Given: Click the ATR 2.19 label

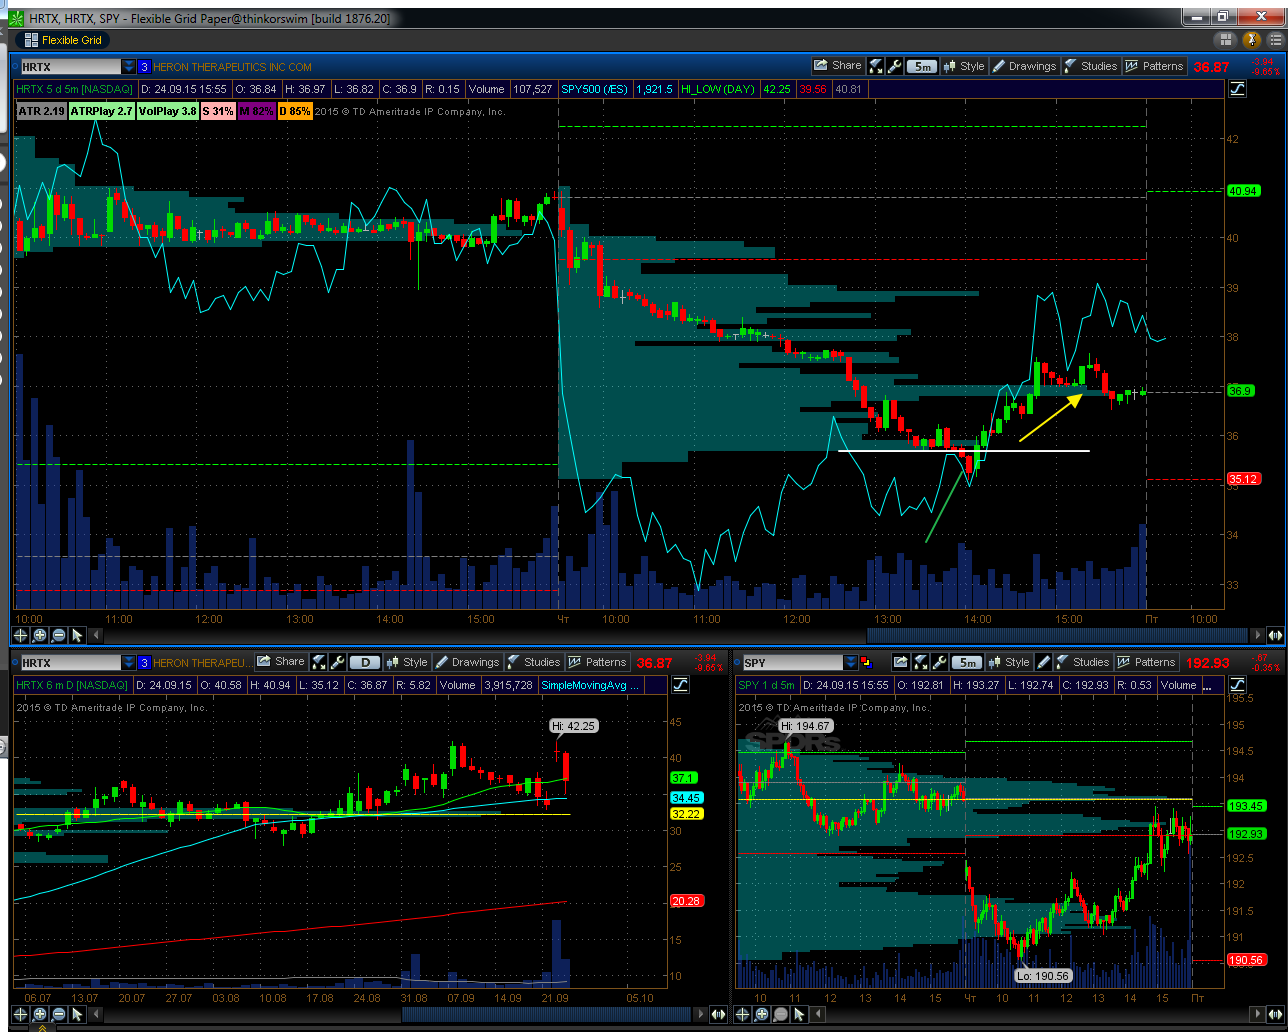Looking at the screenshot, I should coord(42,111).
